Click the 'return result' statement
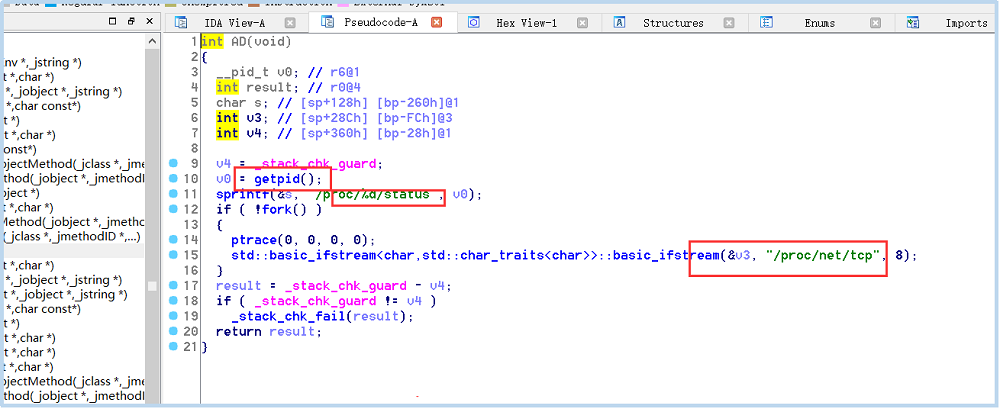This screenshot has height=409, width=1000. point(268,332)
